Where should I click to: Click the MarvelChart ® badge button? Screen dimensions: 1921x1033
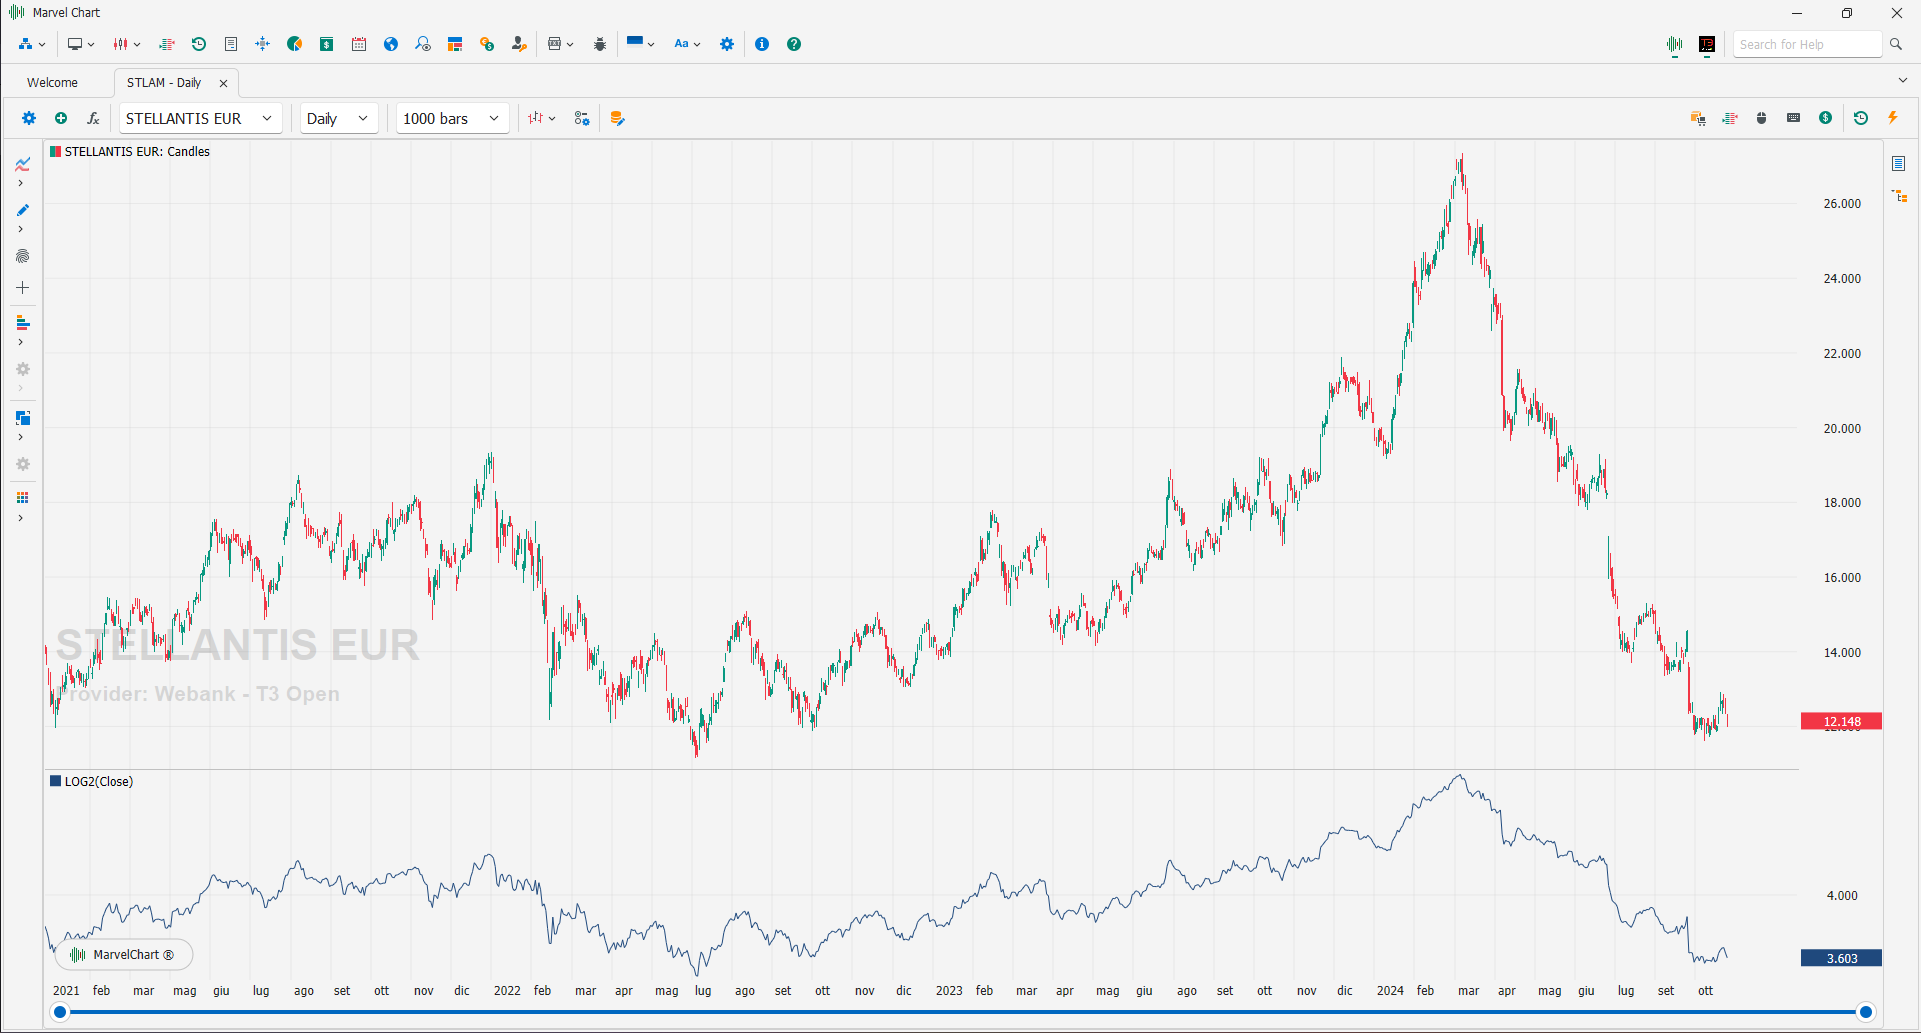(124, 955)
